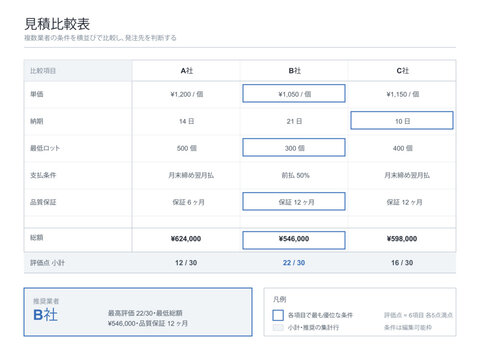480x360 pixels.
Task: Click legend note 条件は編集可能枠
Action: coord(408,327)
